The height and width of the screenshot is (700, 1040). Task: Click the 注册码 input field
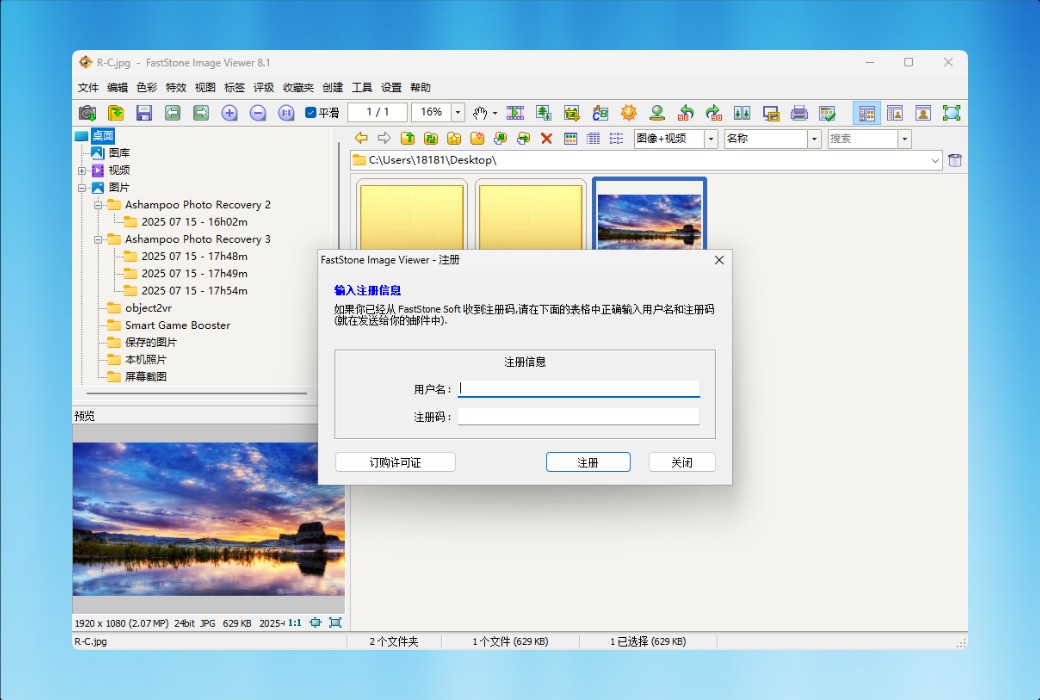[x=578, y=417]
